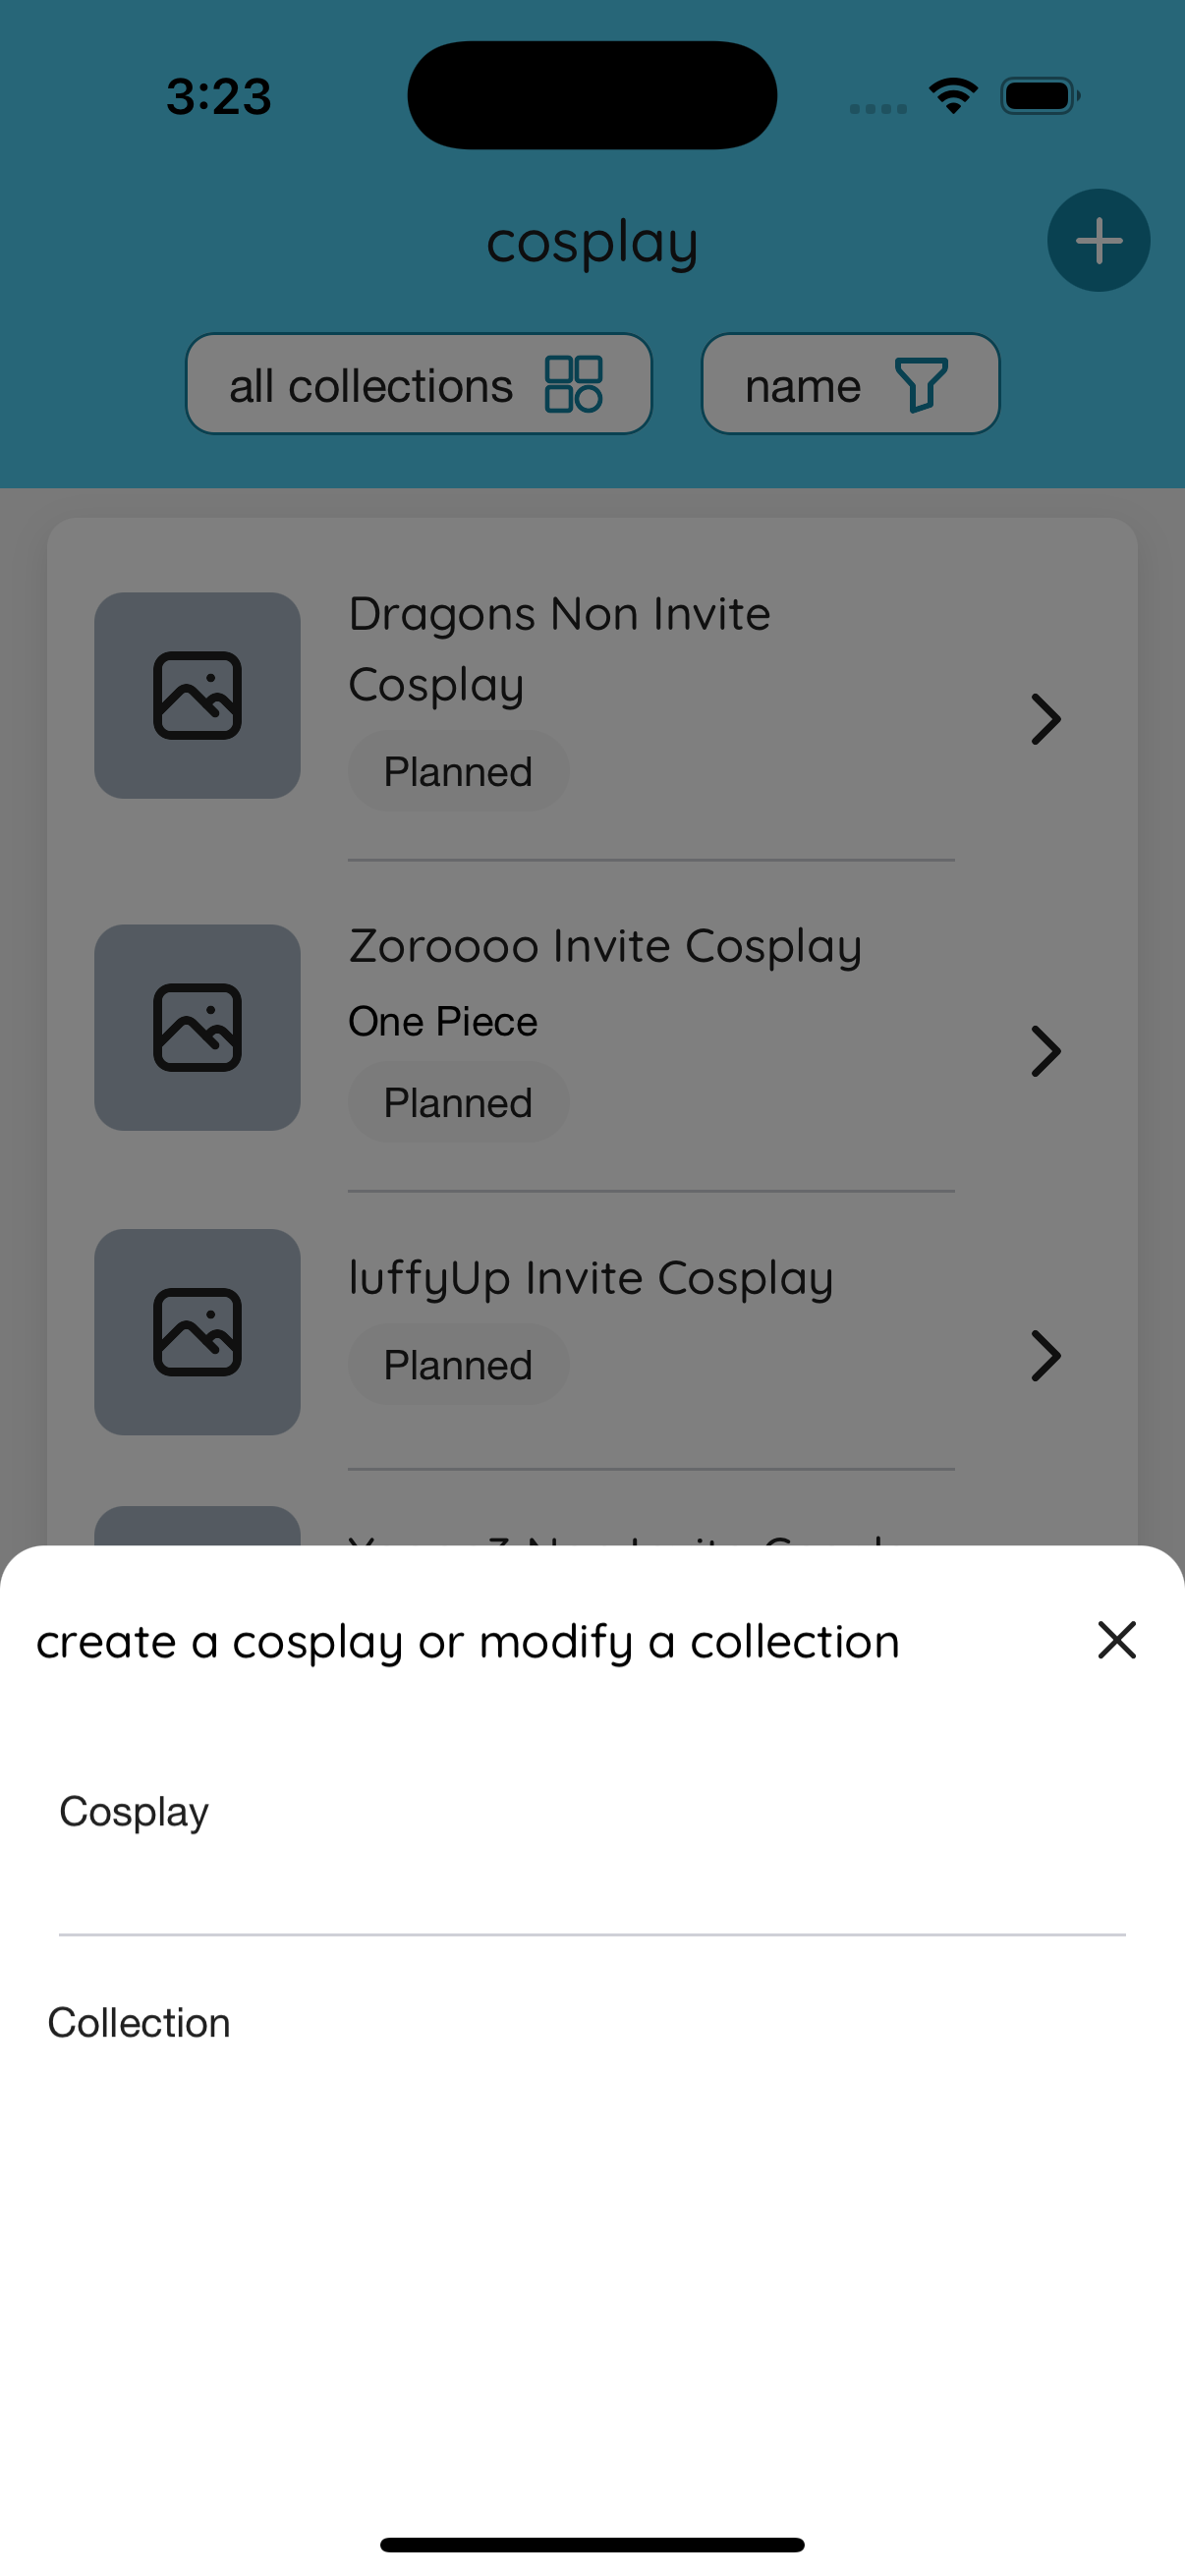
Task: Tap the chevron beside luffyUp Invite Cosplay
Action: pyautogui.click(x=1046, y=1357)
